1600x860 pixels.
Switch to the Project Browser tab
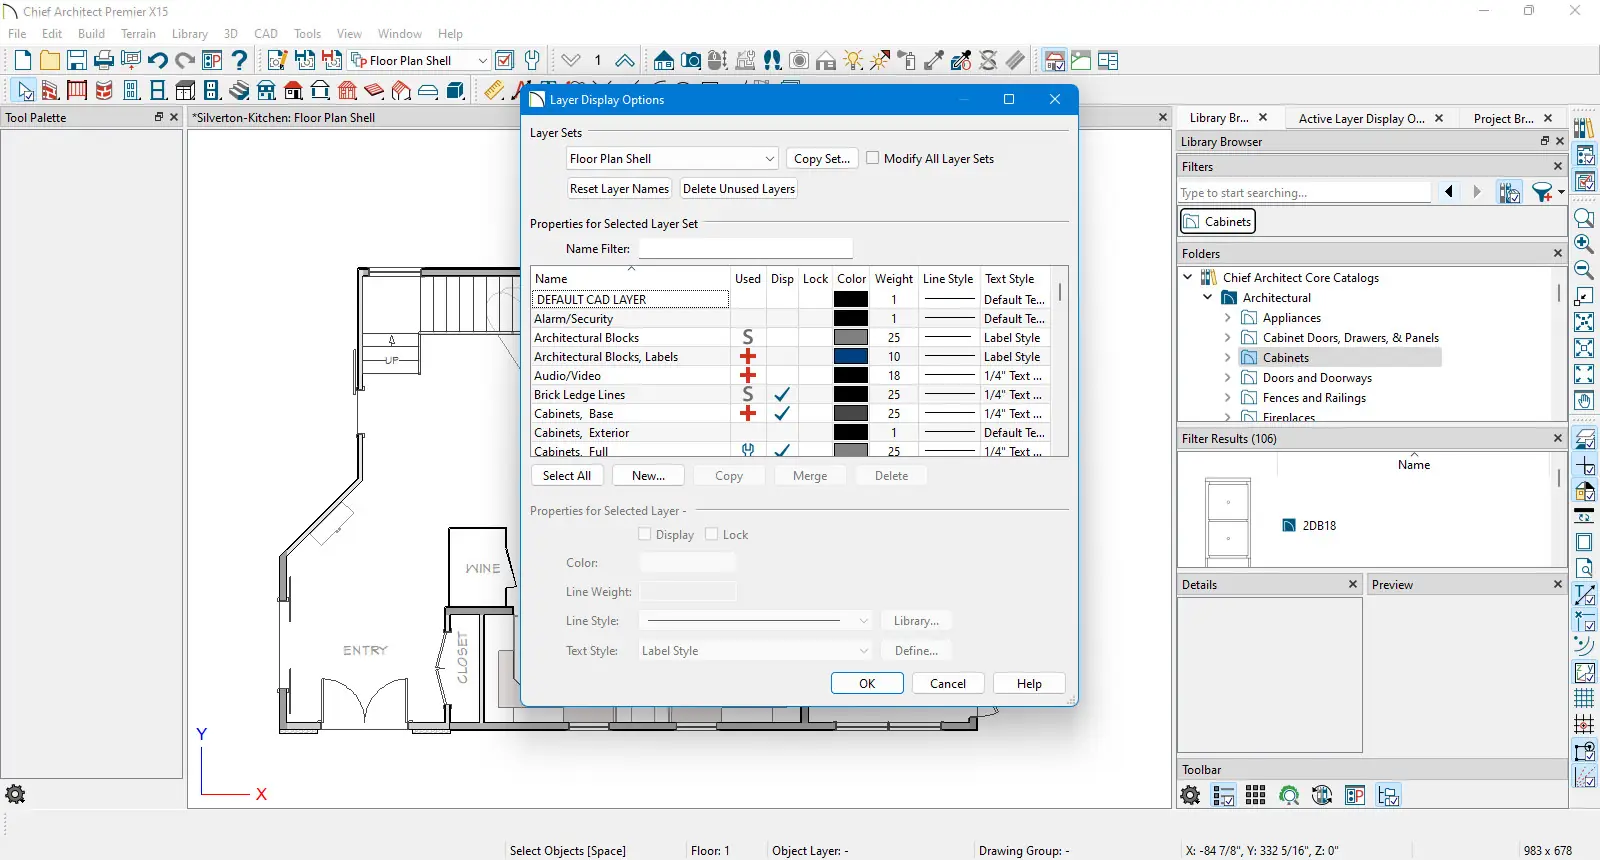click(1503, 118)
